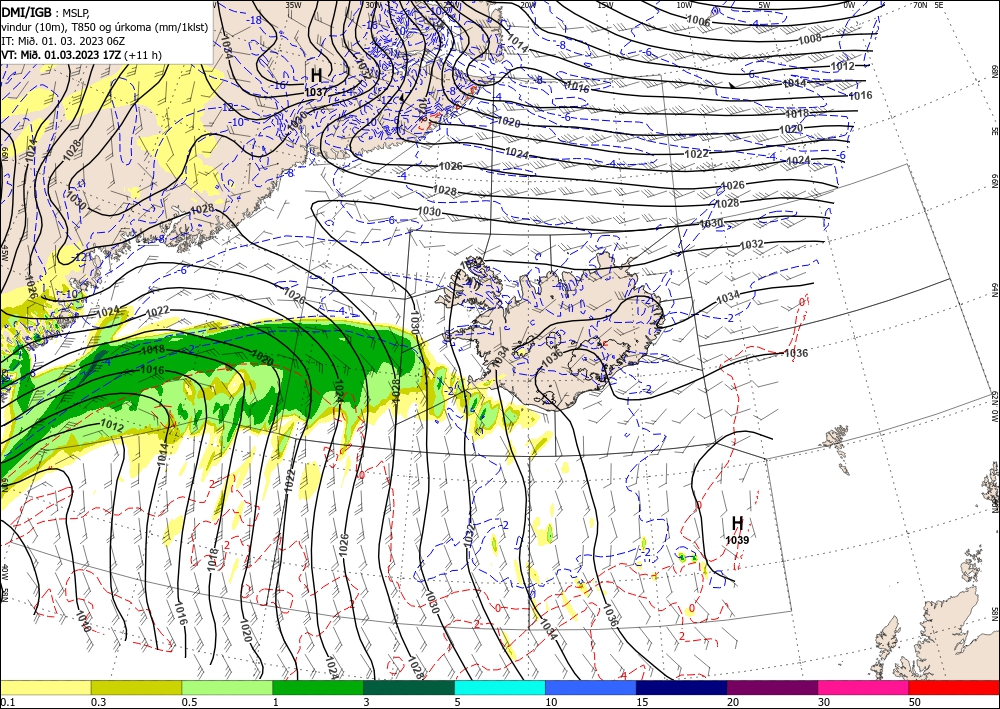Image resolution: width=1000 pixels, height=709 pixels.
Task: Click the legend tick value '50'
Action: click(915, 702)
